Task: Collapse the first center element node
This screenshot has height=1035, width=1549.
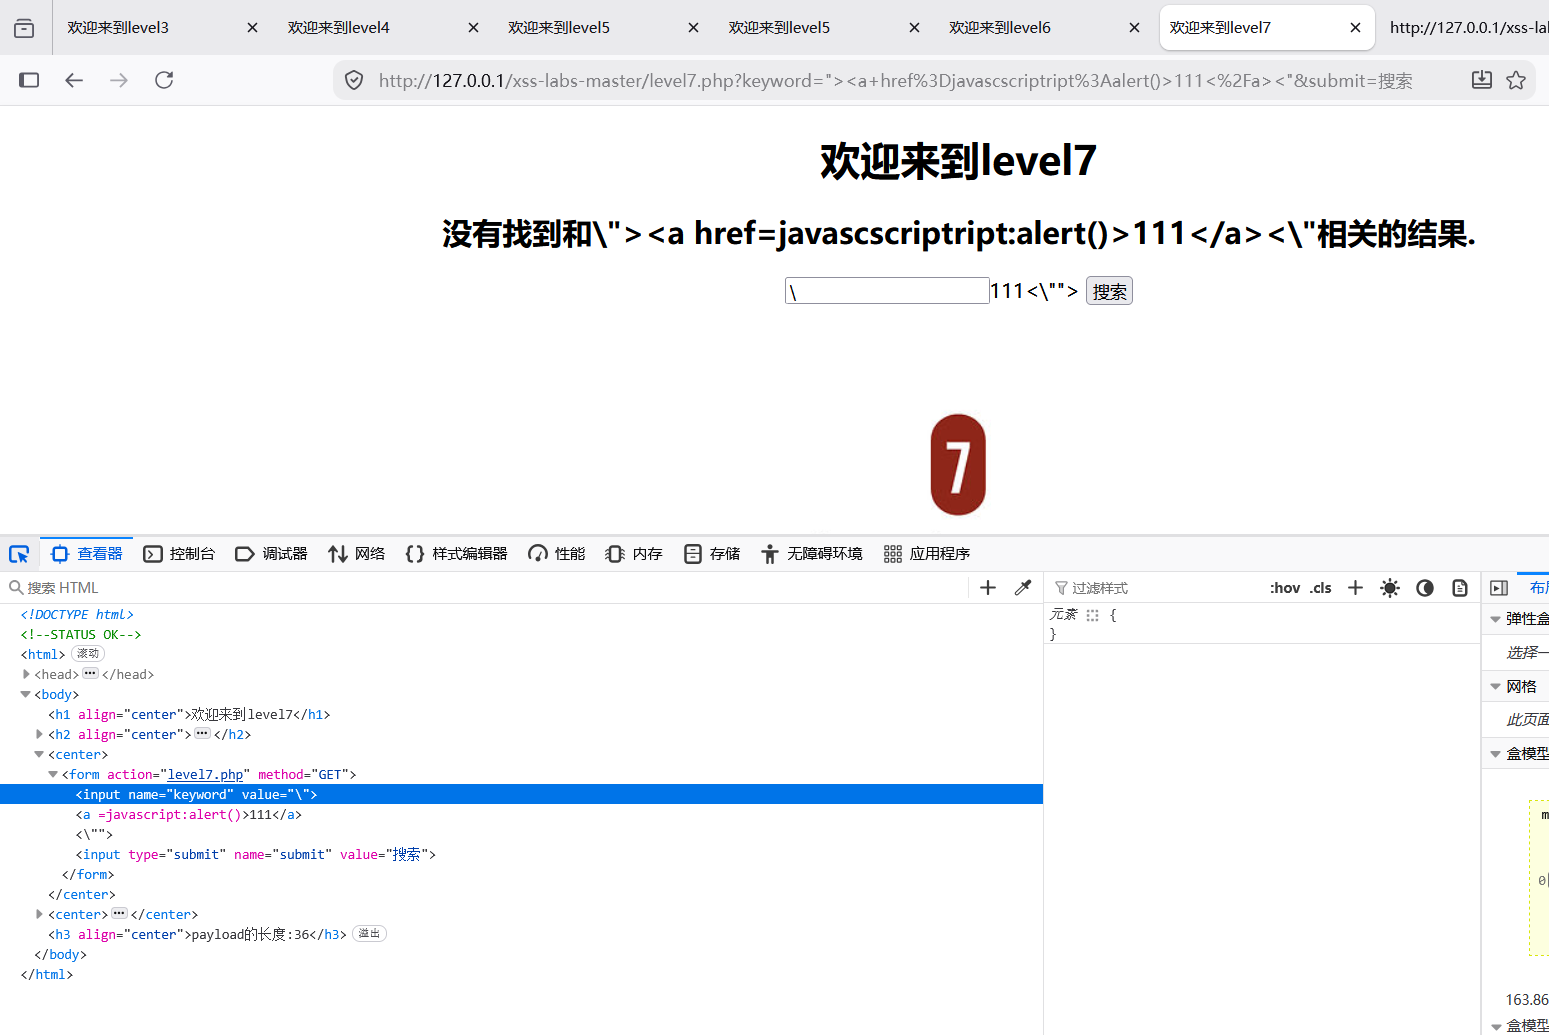Action: (40, 754)
